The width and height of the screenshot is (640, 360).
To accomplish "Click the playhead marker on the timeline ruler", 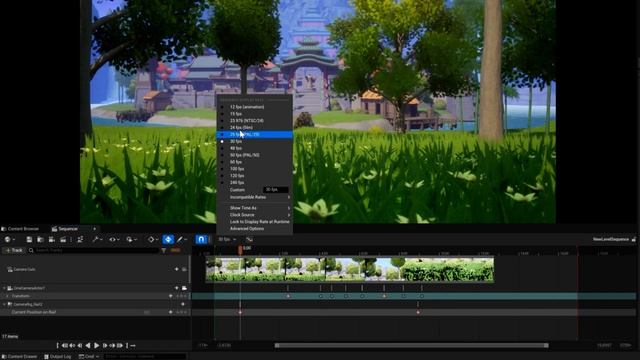I will 240,250.
